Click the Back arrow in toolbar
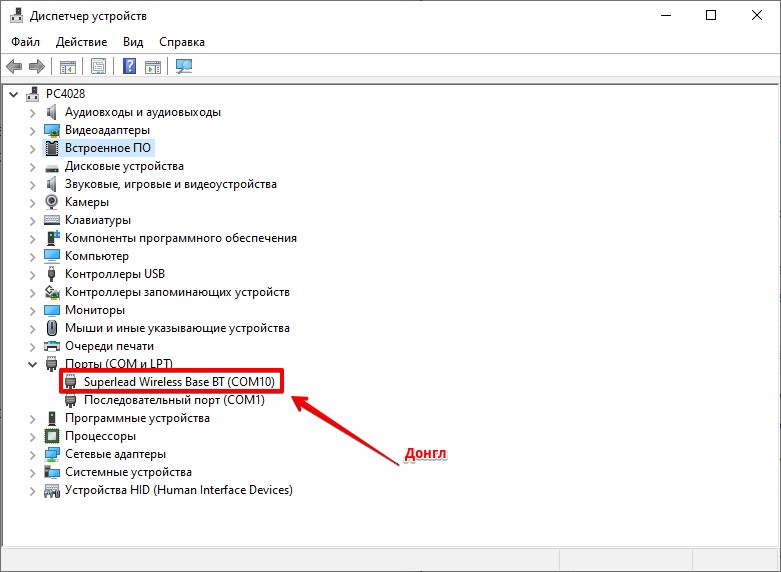 [14, 67]
